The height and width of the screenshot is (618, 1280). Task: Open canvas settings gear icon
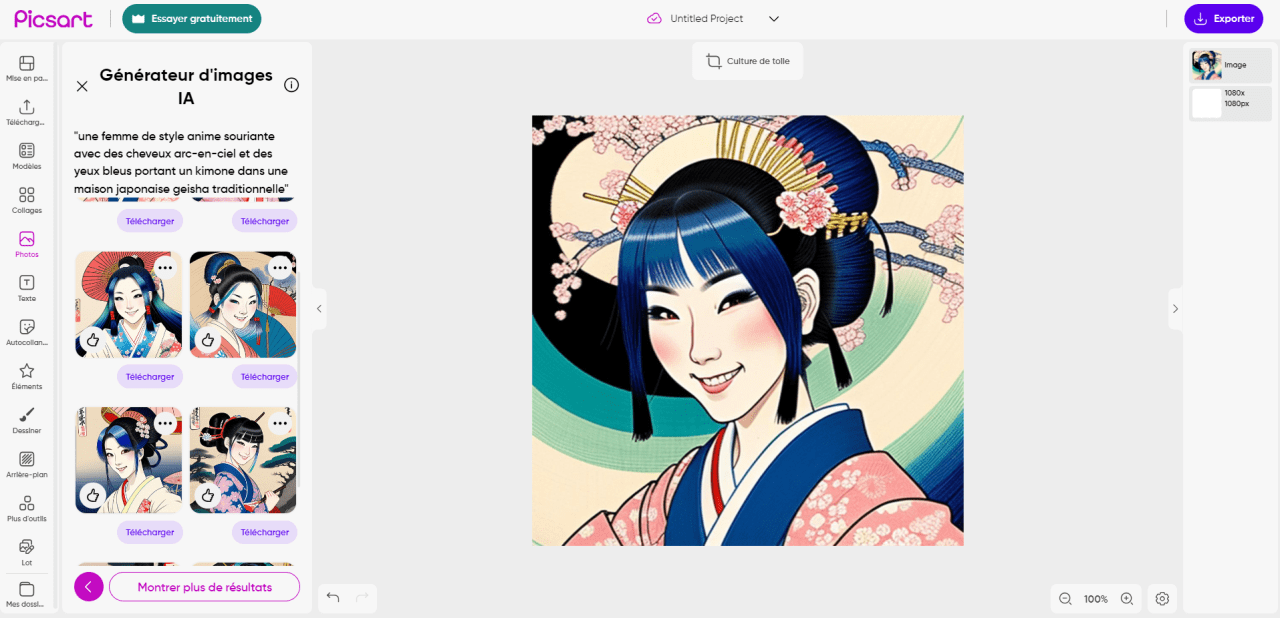tap(1162, 599)
